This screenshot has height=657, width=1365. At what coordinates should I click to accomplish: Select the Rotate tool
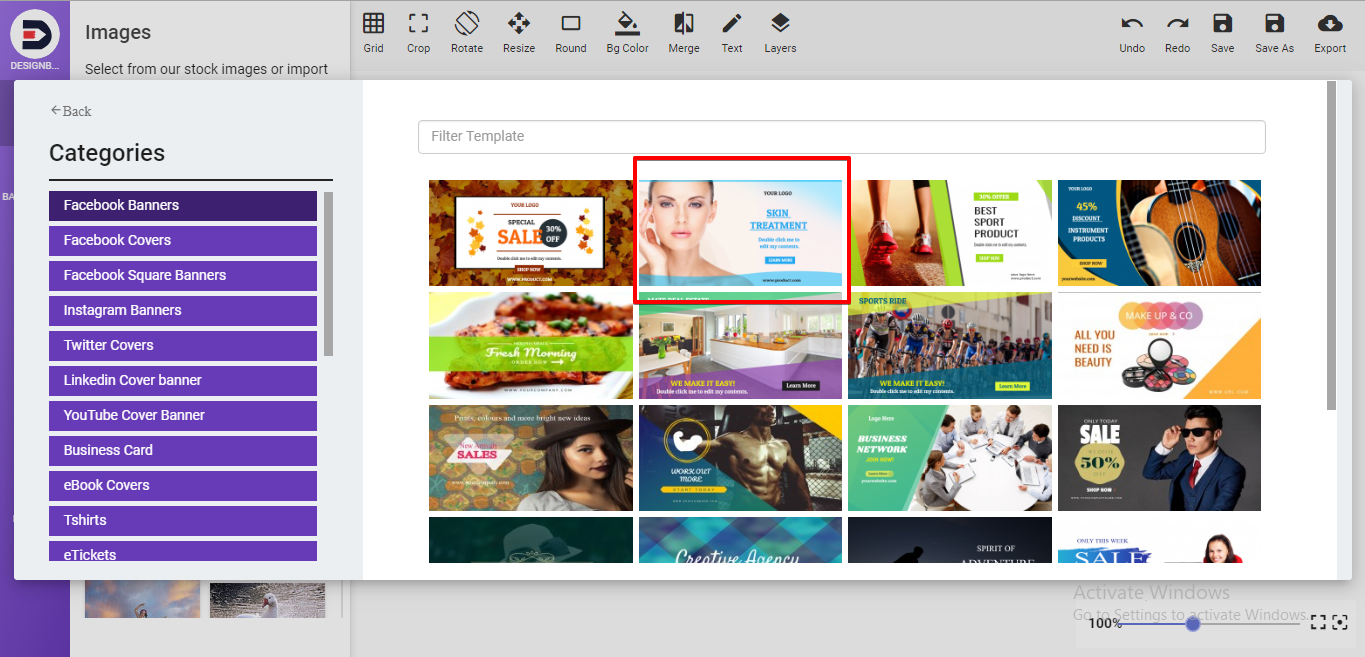(x=467, y=32)
